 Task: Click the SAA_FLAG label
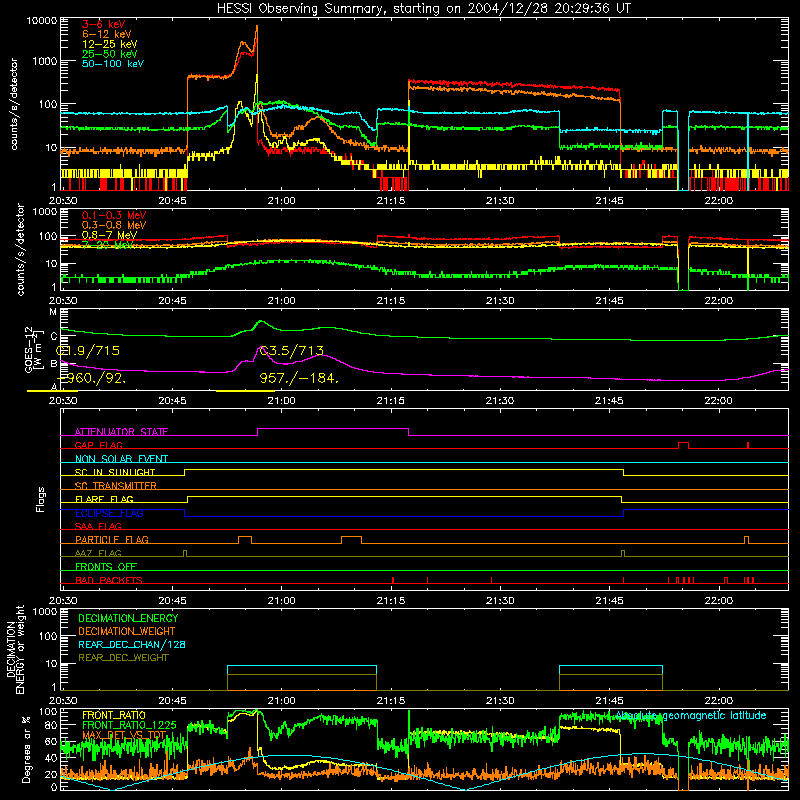[98, 526]
